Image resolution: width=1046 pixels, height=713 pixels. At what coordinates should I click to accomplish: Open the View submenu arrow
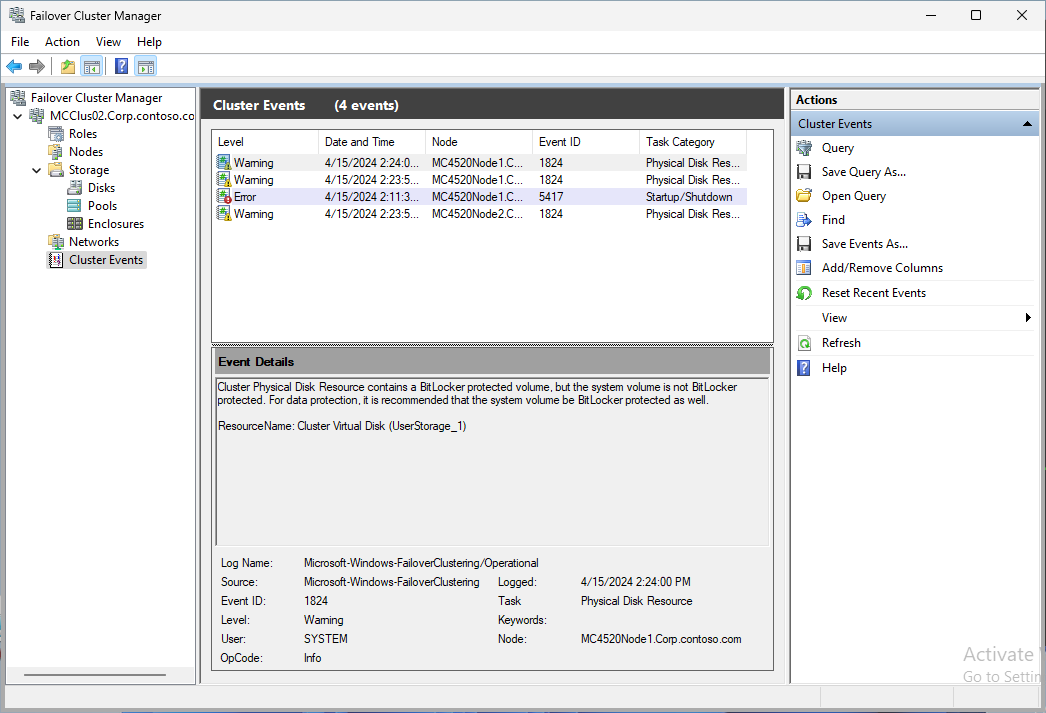(x=1028, y=317)
